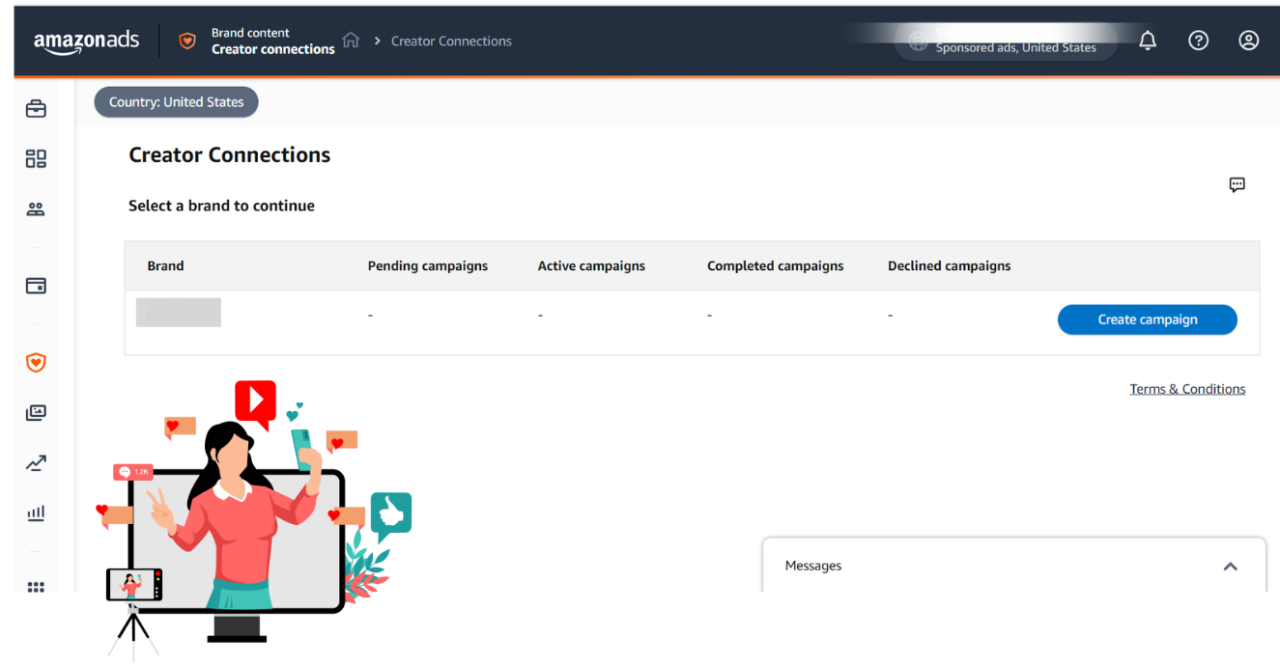
Task: Open the user account profile icon
Action: pos(1248,41)
